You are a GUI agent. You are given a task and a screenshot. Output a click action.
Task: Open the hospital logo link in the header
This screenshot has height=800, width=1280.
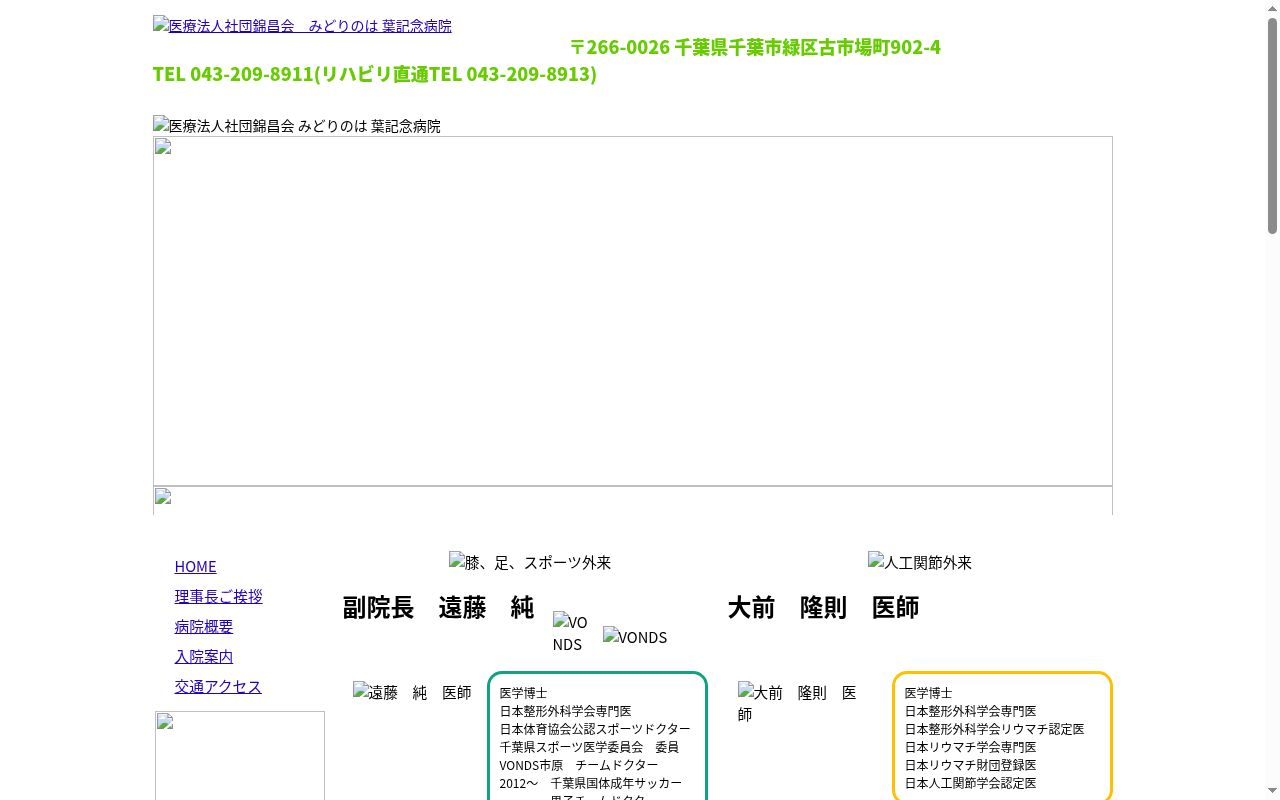tap(302, 26)
